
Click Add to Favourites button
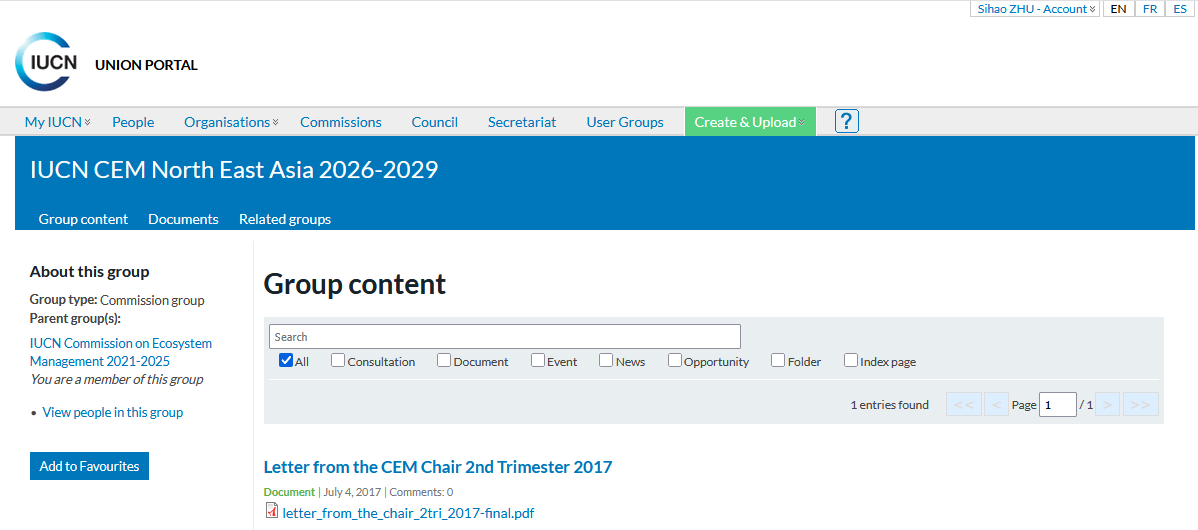pyautogui.click(x=89, y=466)
